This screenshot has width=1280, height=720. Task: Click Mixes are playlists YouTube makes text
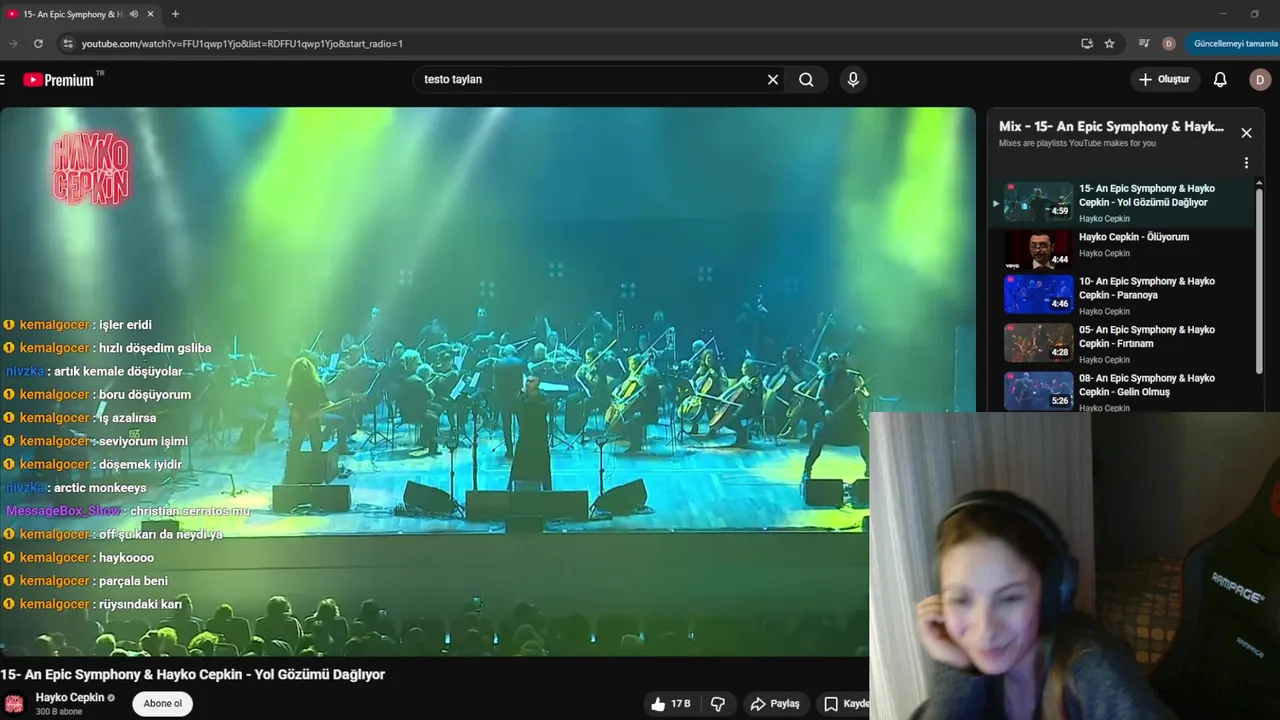pyautogui.click(x=1077, y=143)
